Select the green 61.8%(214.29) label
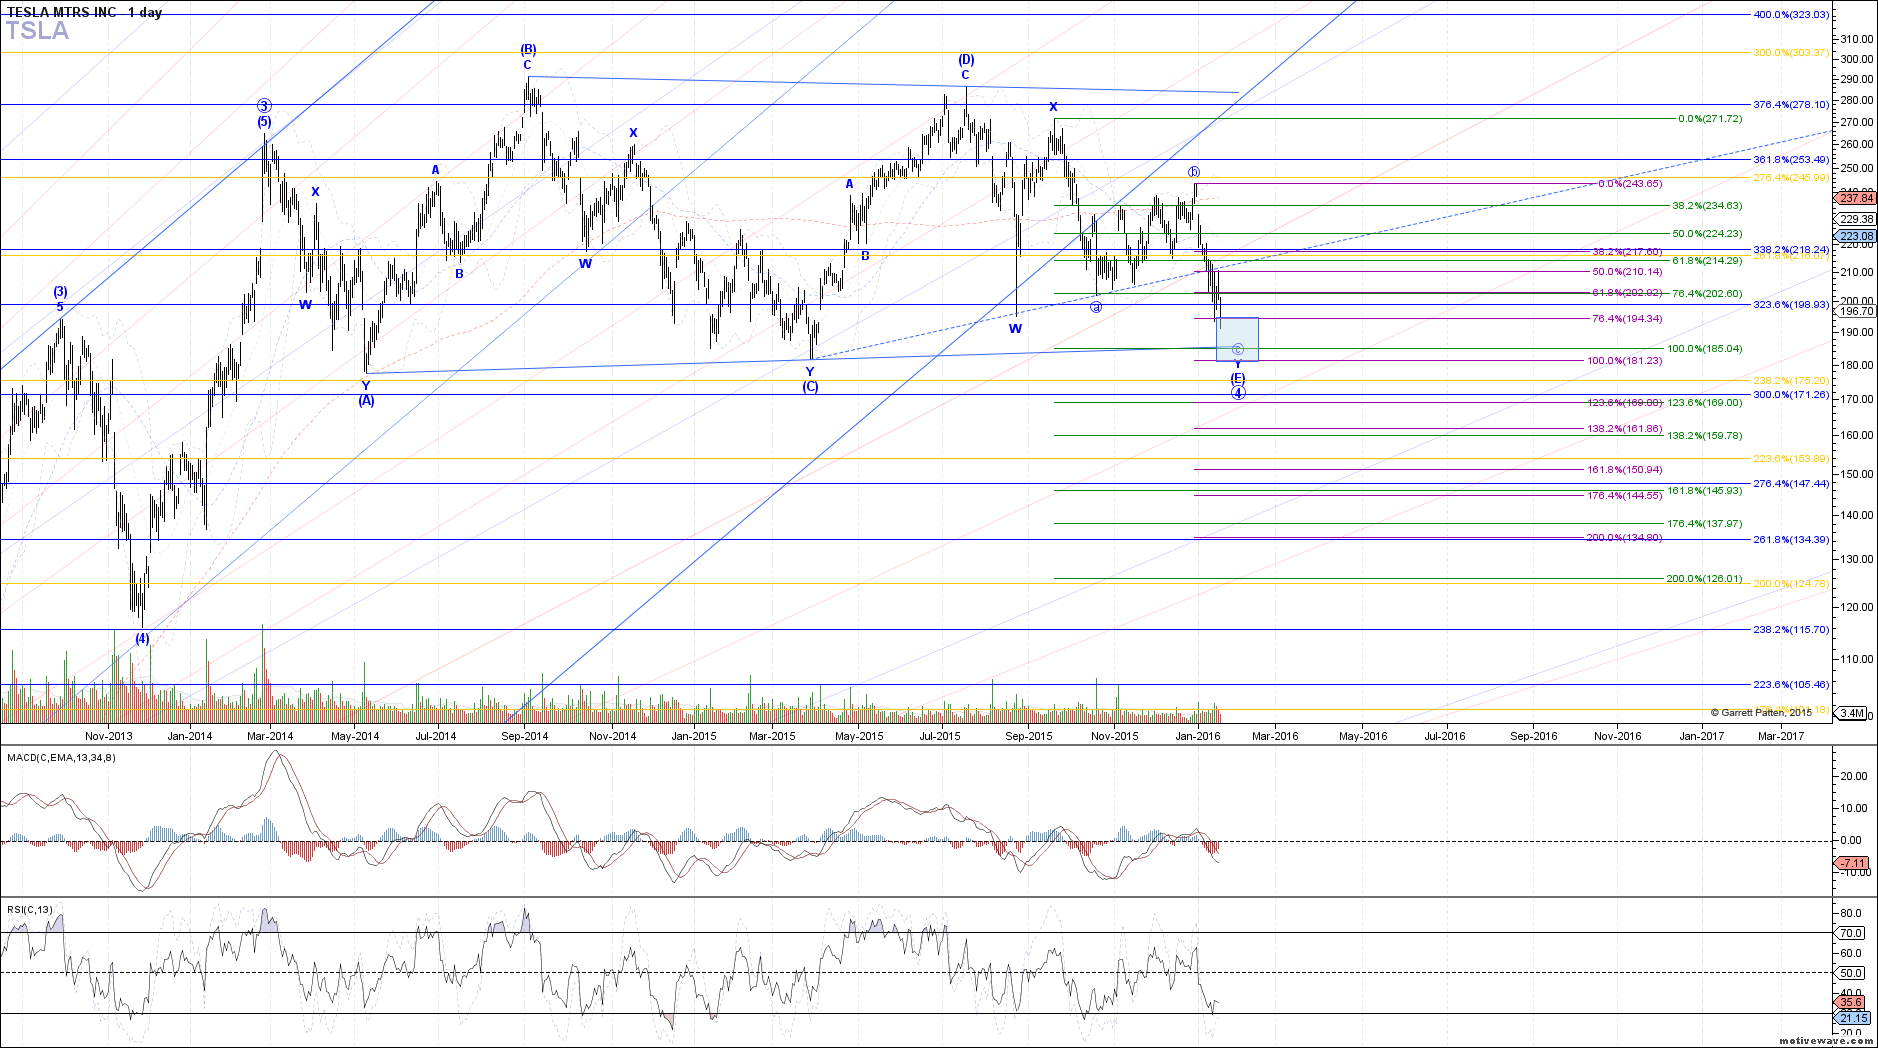This screenshot has height=1048, width=1878. 1707,260
